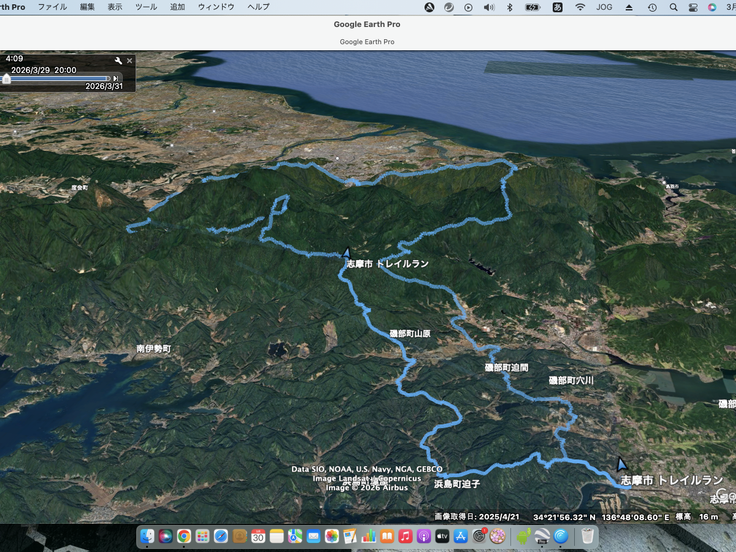Open the 追加 menu

point(177,7)
